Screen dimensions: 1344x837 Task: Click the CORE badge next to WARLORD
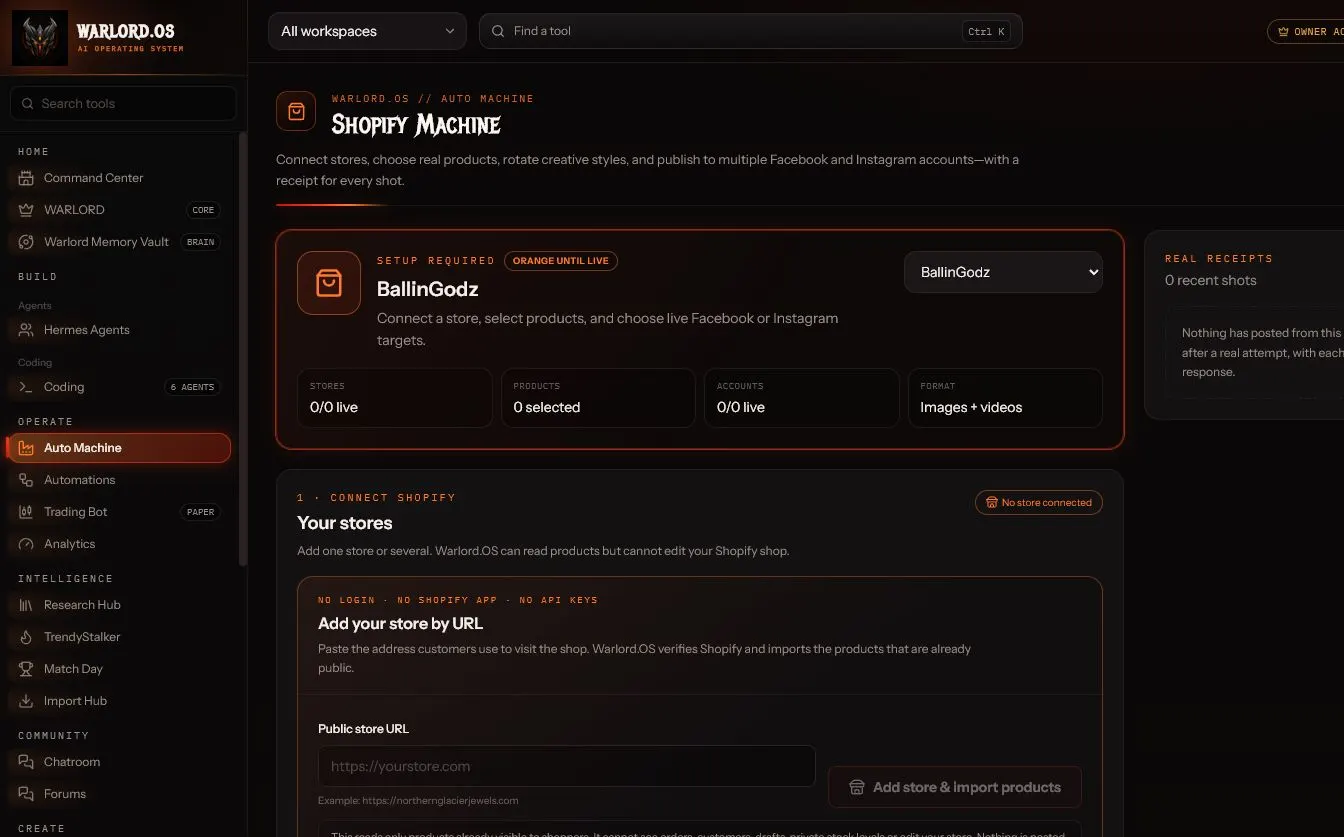pyautogui.click(x=203, y=210)
